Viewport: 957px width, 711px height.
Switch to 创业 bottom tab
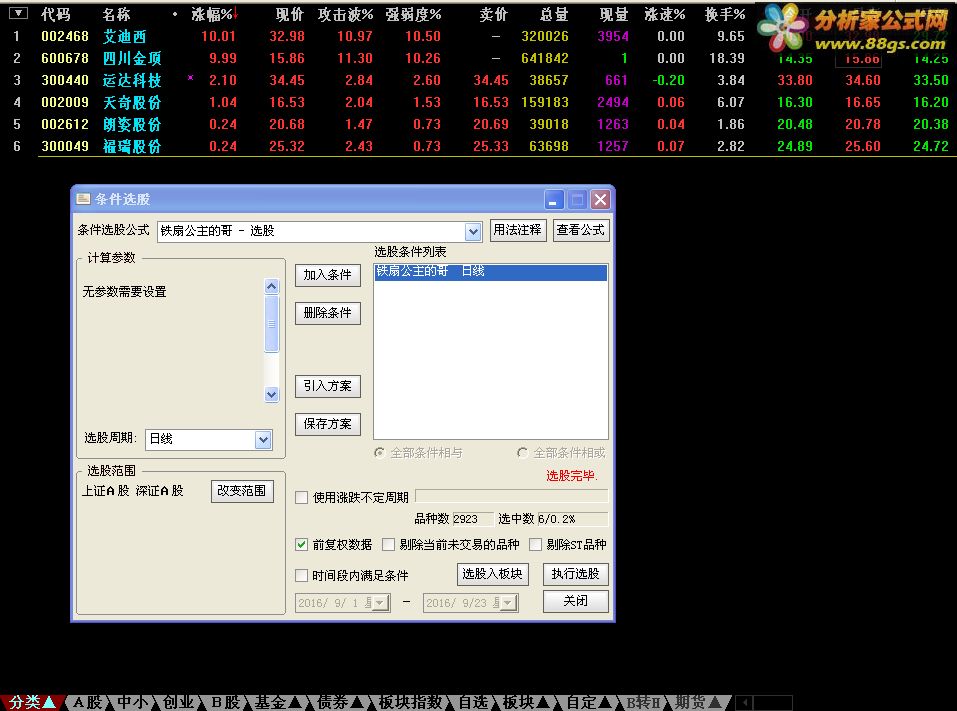pyautogui.click(x=178, y=702)
